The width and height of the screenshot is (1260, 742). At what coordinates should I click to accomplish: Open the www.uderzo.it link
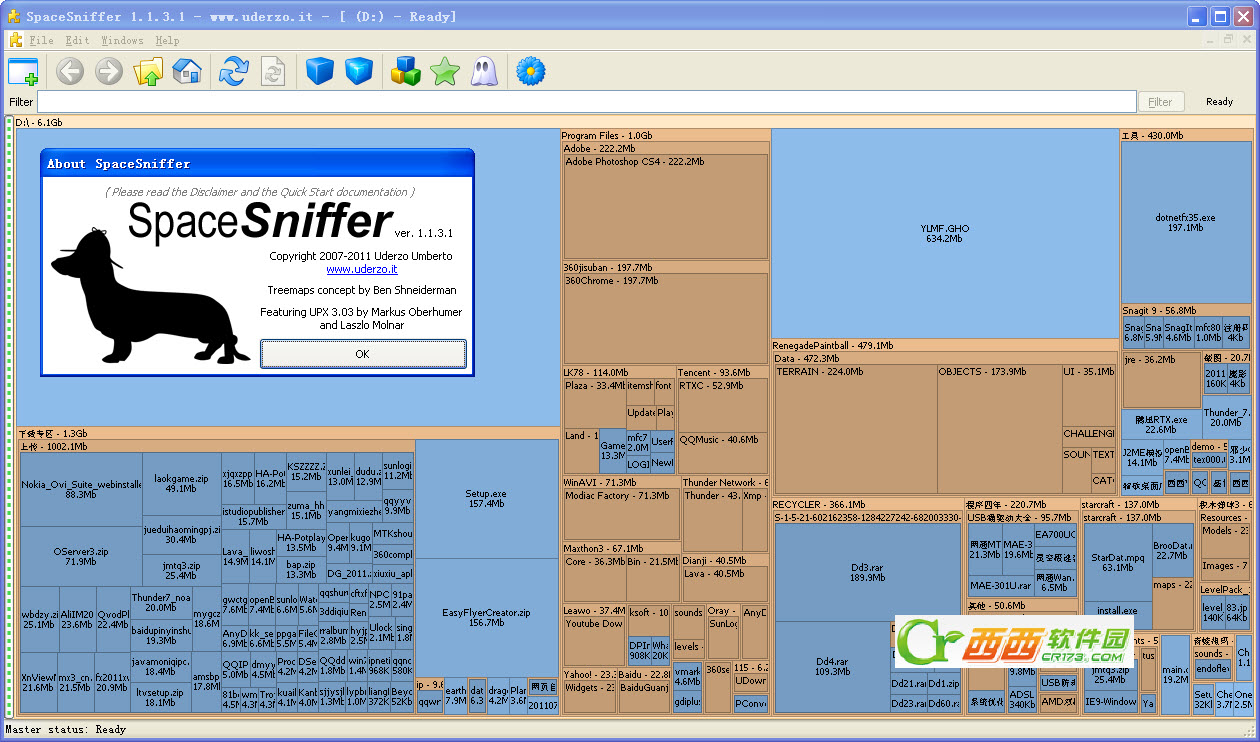(x=362, y=269)
